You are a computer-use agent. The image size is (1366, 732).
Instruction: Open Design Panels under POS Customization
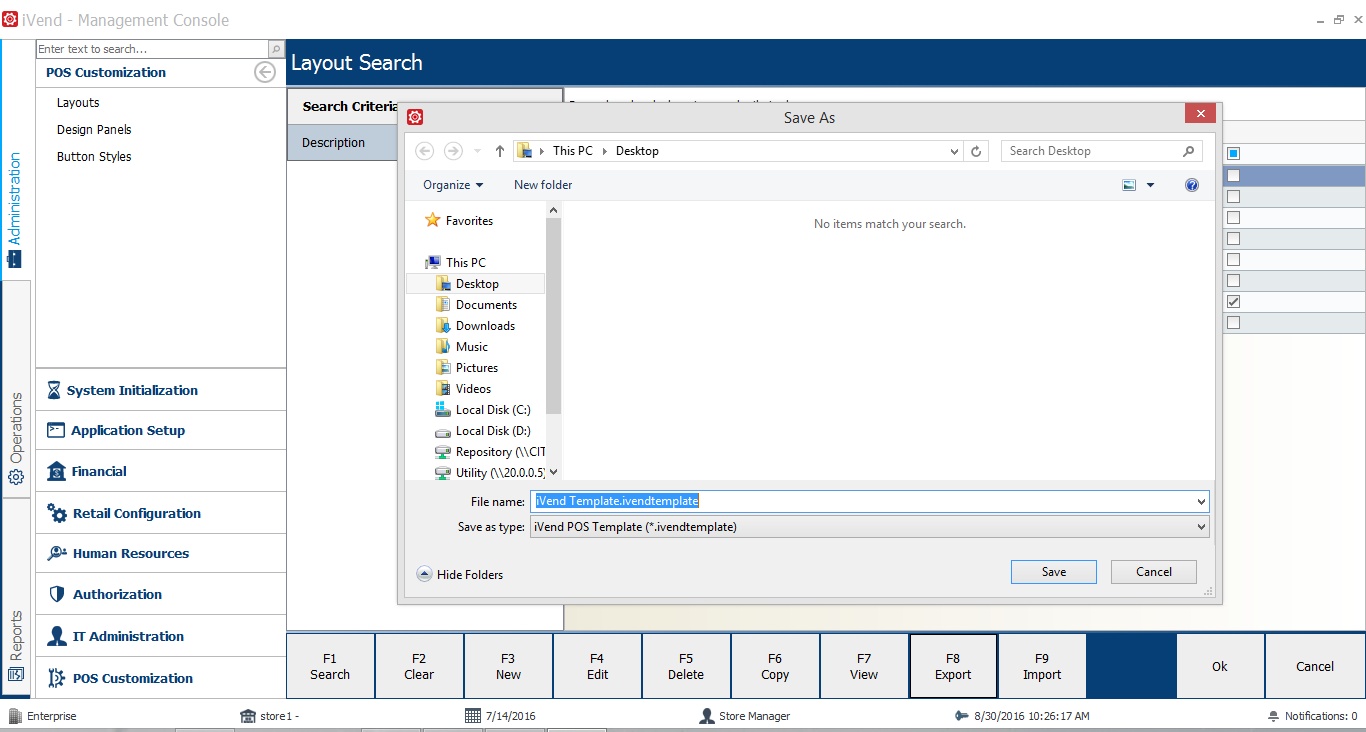(94, 130)
